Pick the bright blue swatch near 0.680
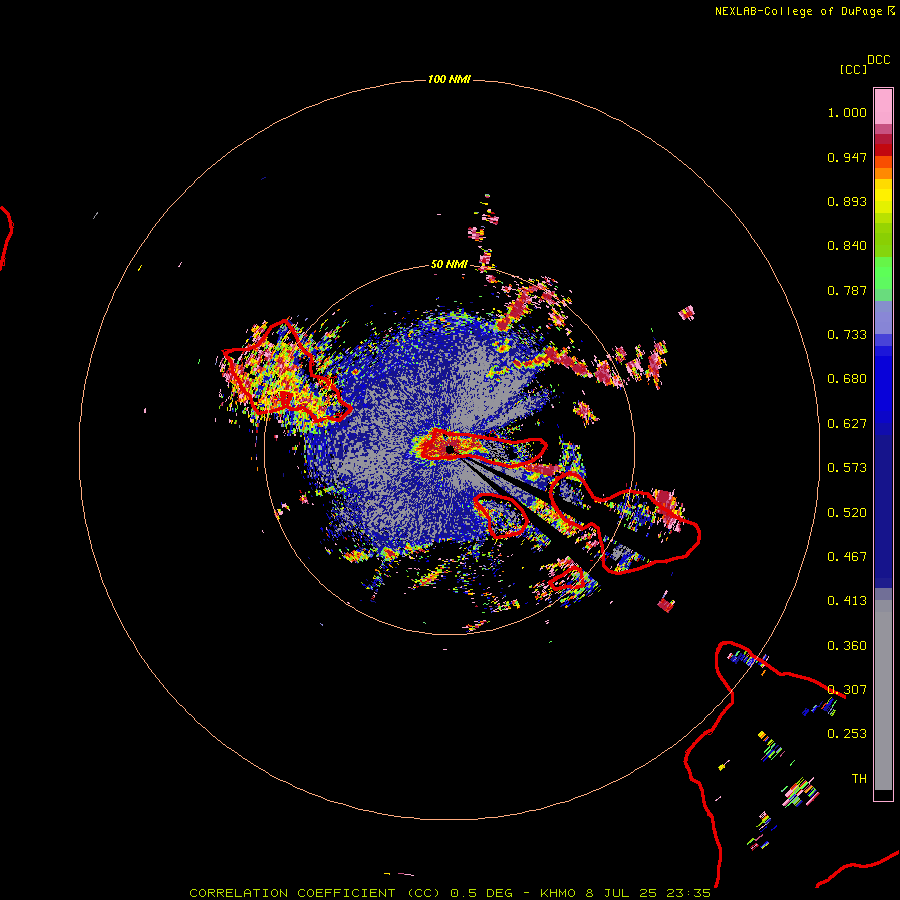 883,385
